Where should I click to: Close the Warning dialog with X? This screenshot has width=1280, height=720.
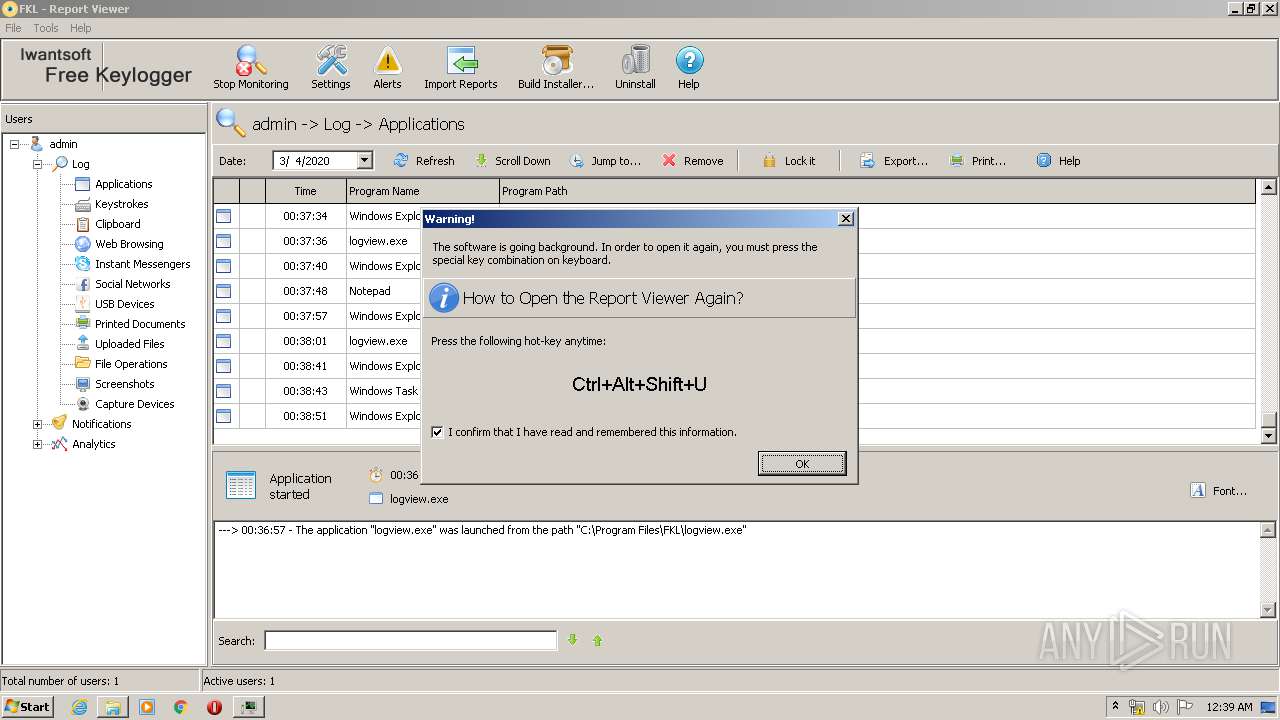(845, 218)
